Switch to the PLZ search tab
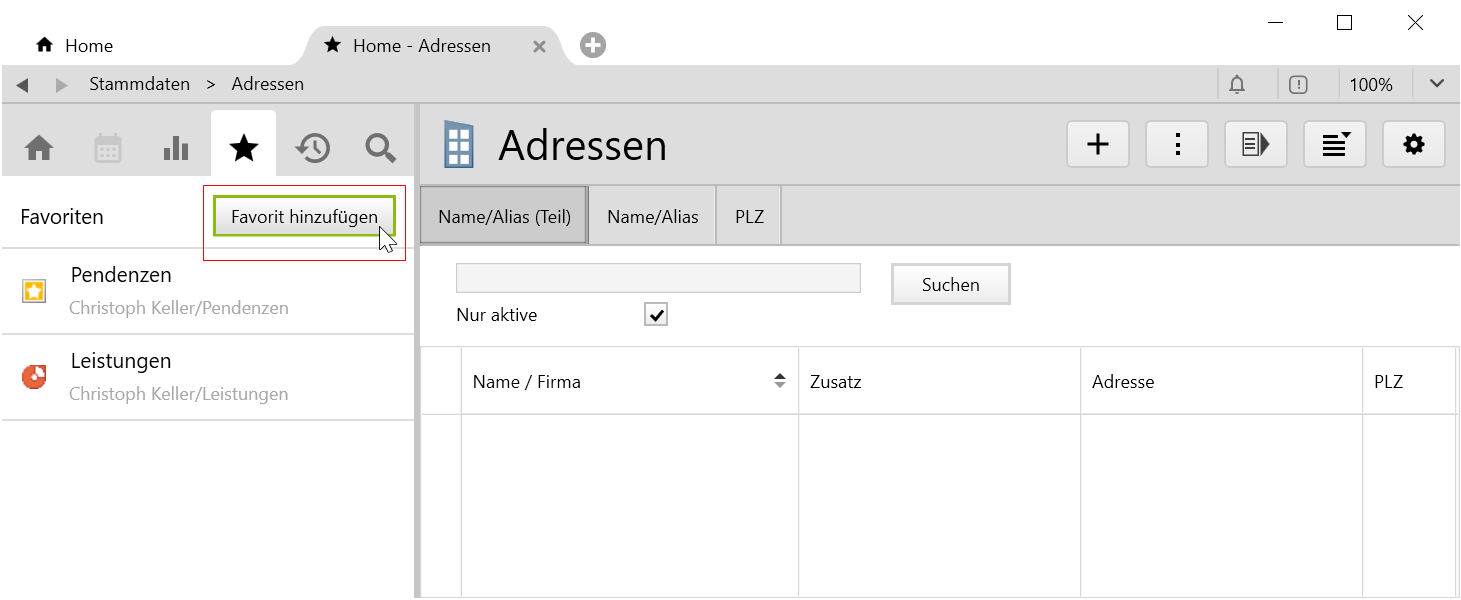Image resolution: width=1461 pixels, height=600 pixels. (749, 216)
